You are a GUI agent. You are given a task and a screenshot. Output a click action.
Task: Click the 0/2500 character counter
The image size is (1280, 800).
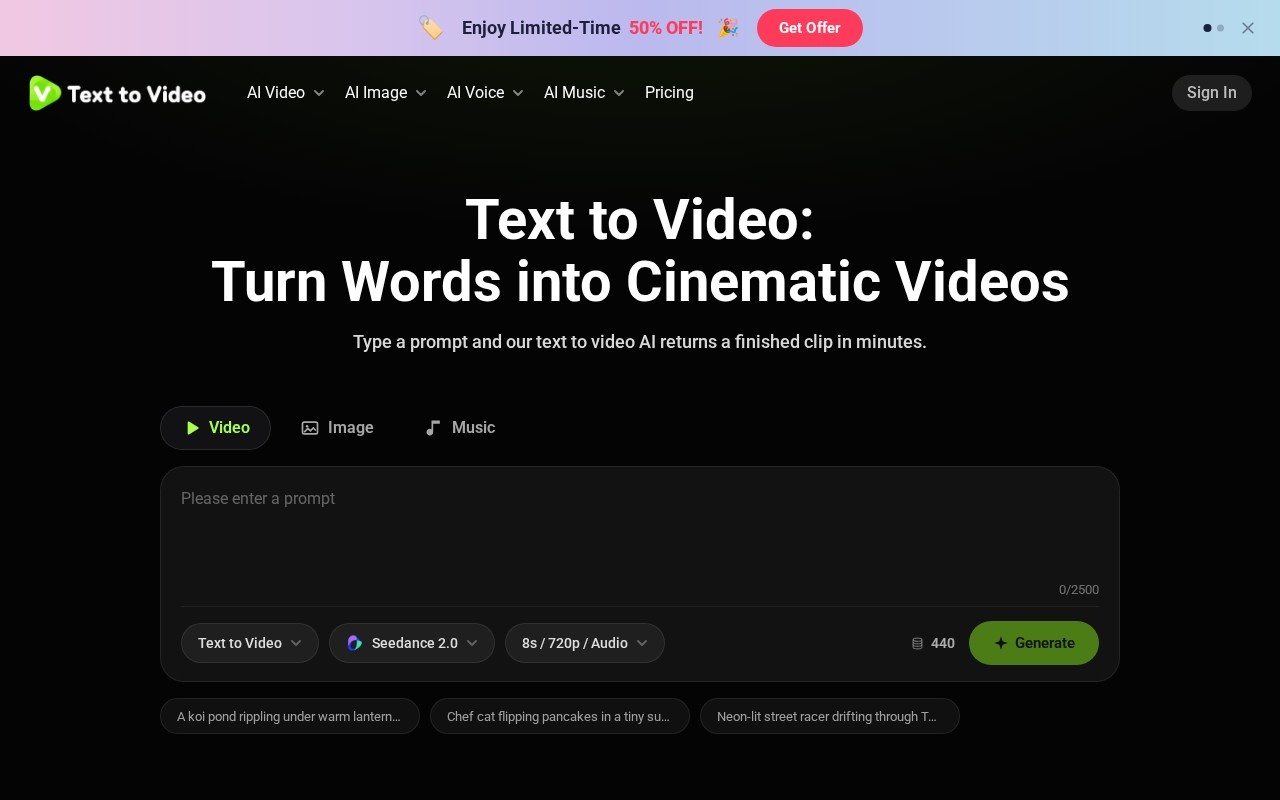click(x=1079, y=590)
